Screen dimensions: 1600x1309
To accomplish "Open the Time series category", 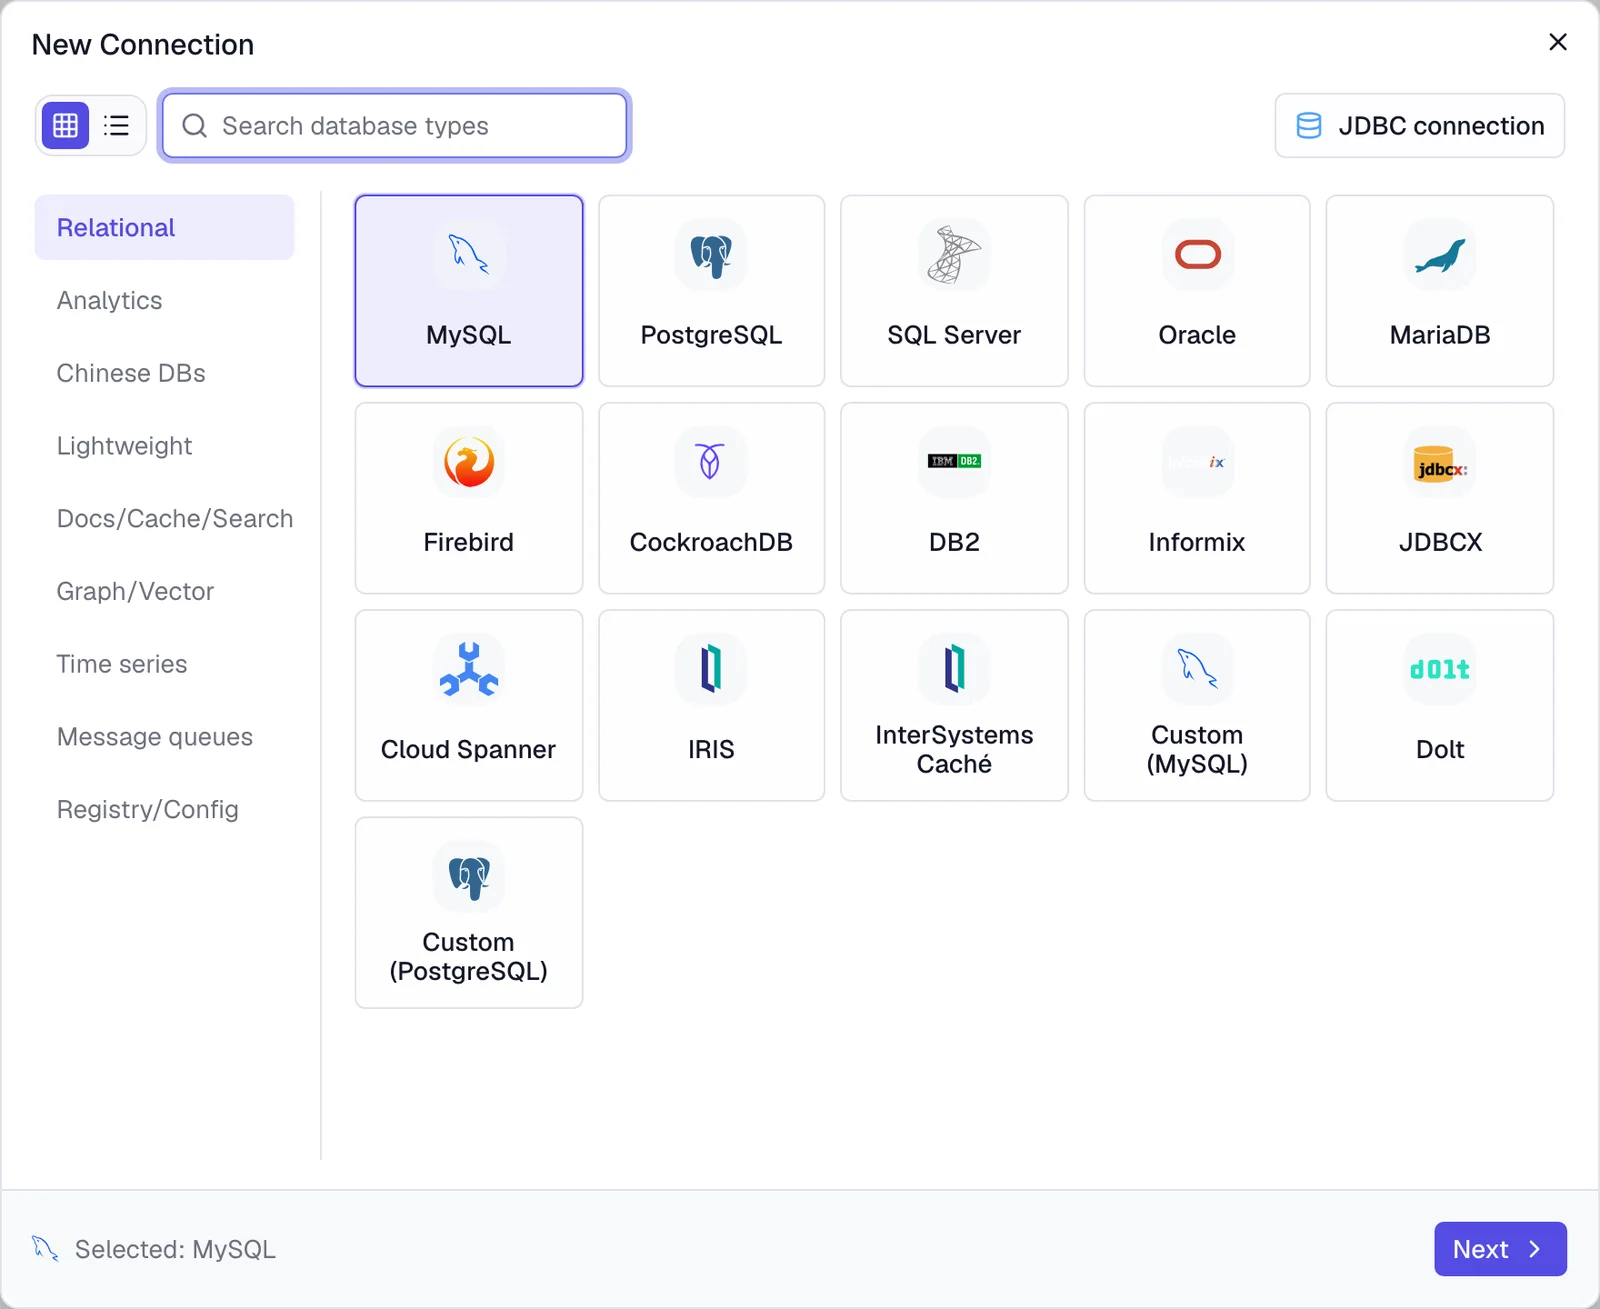I will tap(164, 664).
